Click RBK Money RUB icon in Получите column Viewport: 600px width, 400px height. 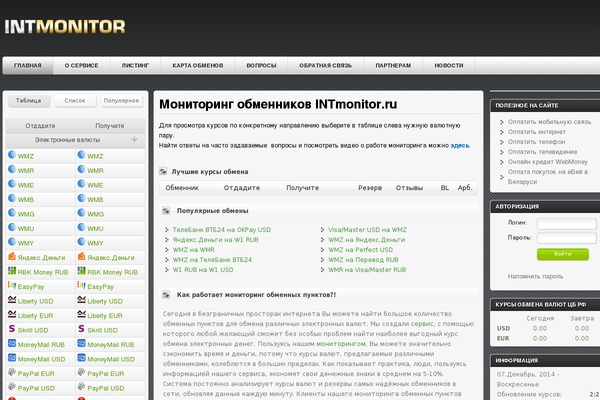tap(81, 271)
